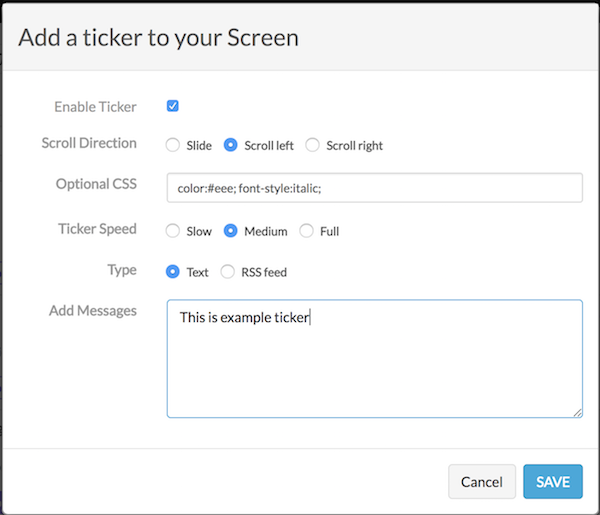Viewport: 600px width, 515px height.
Task: Select Scroll right direction
Action: click(x=312, y=145)
